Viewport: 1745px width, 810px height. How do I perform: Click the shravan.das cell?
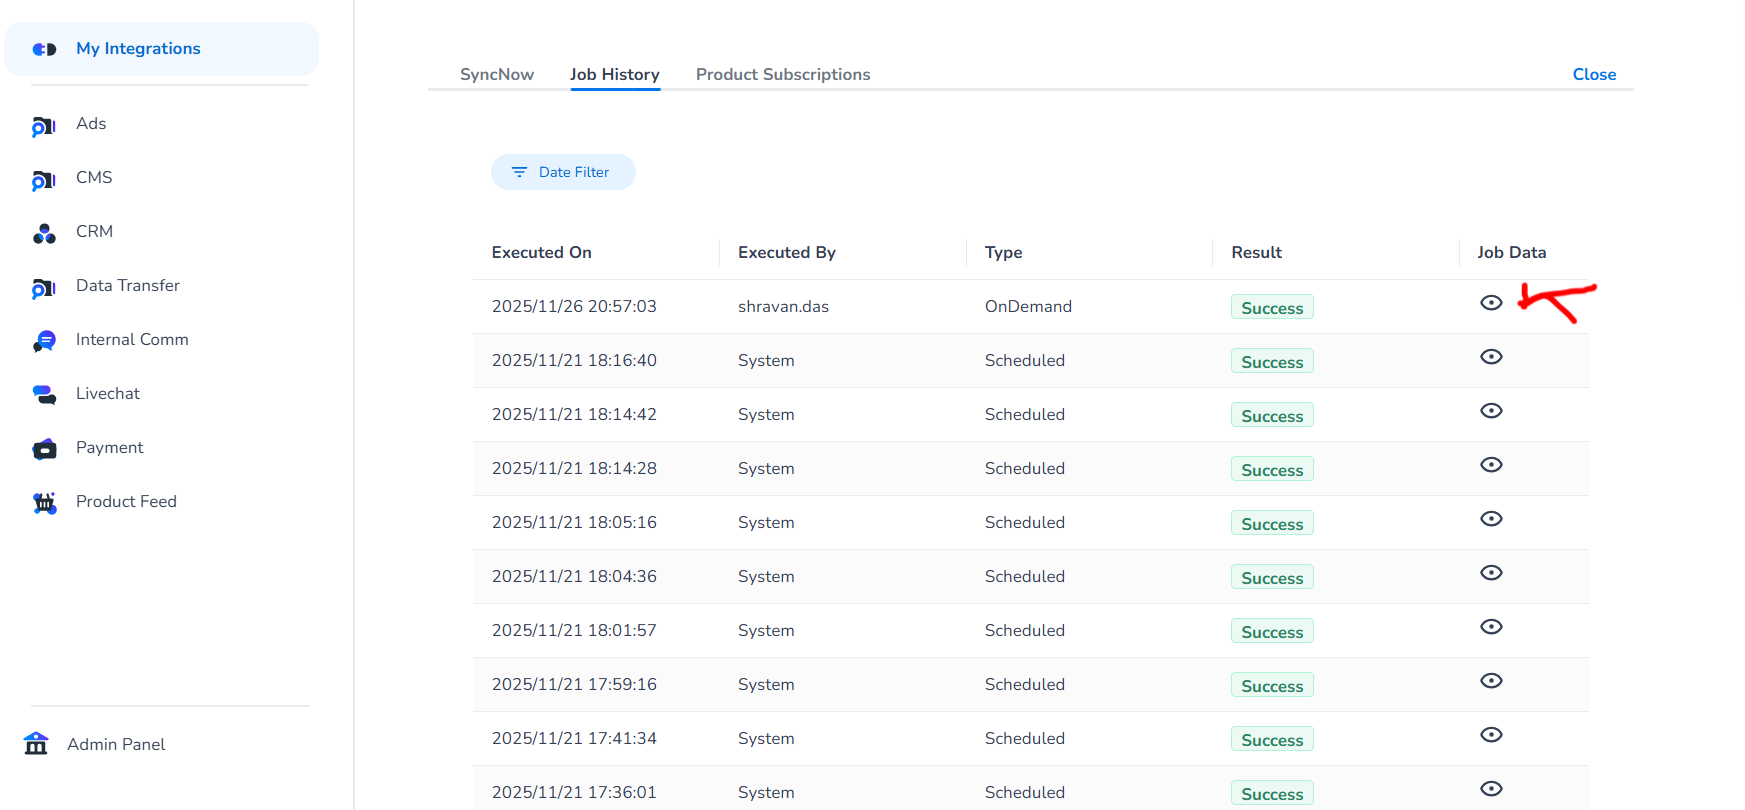click(783, 306)
